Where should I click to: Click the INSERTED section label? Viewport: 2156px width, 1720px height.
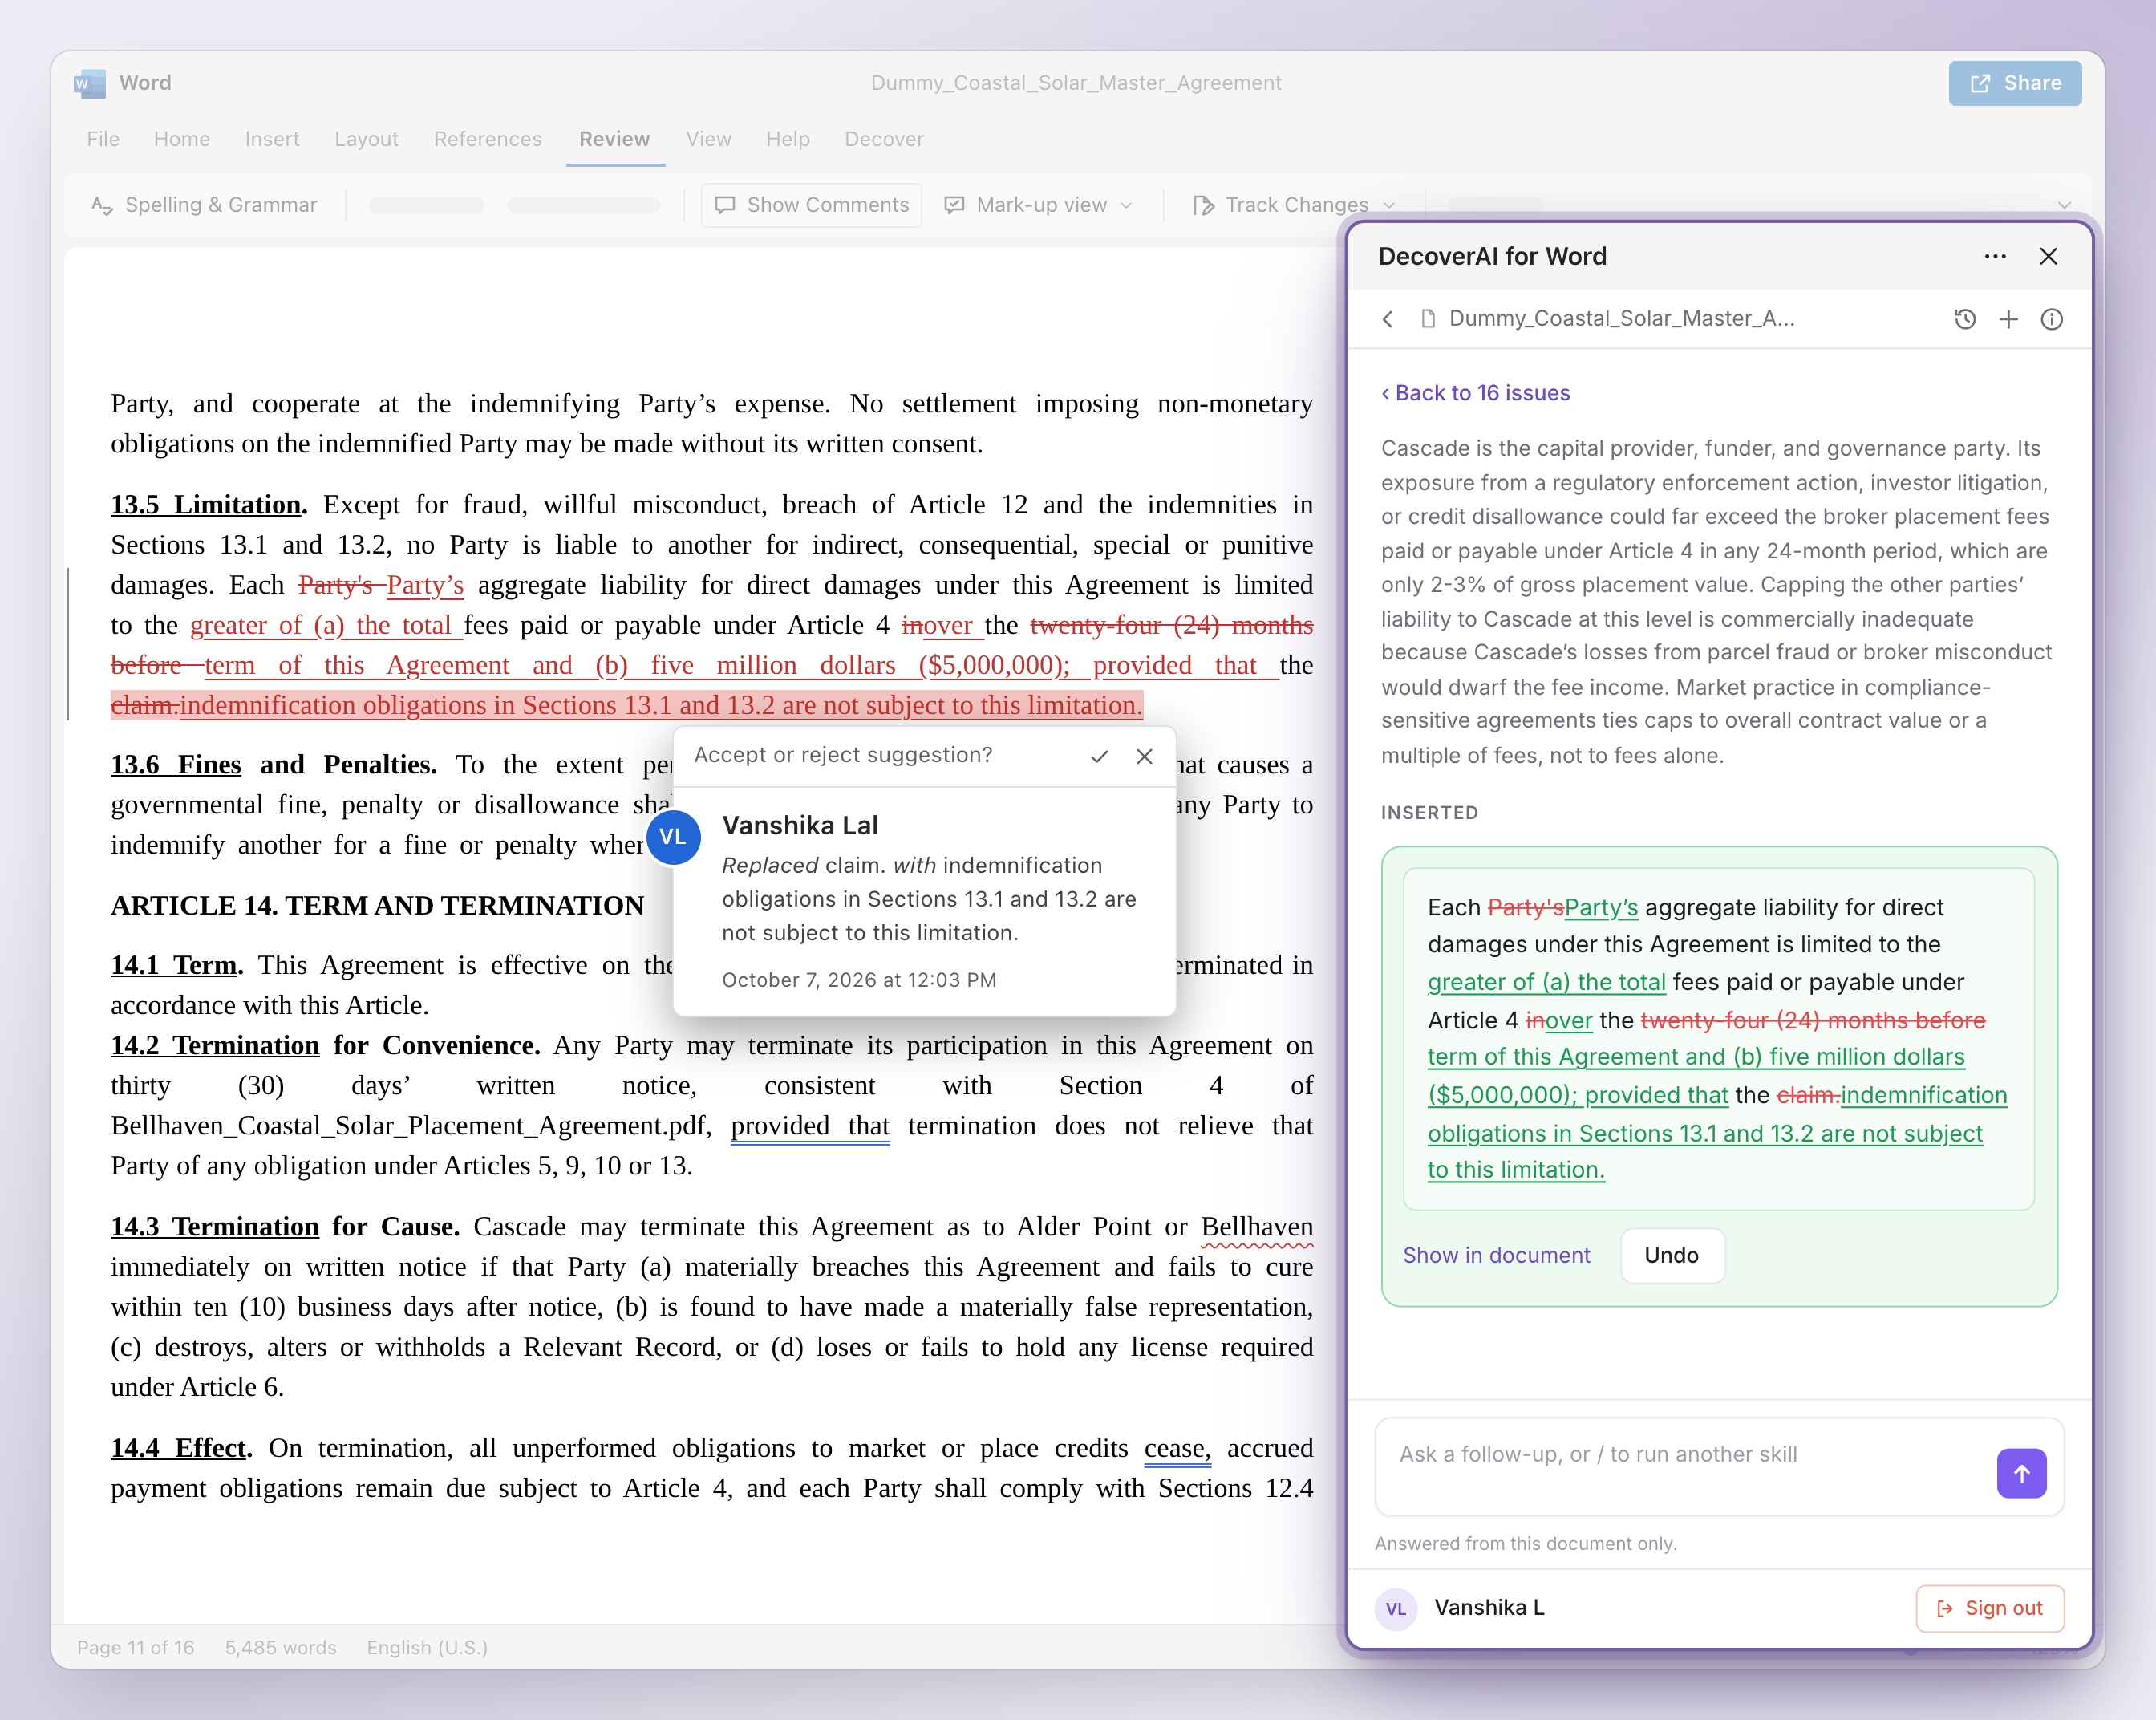(x=1429, y=813)
